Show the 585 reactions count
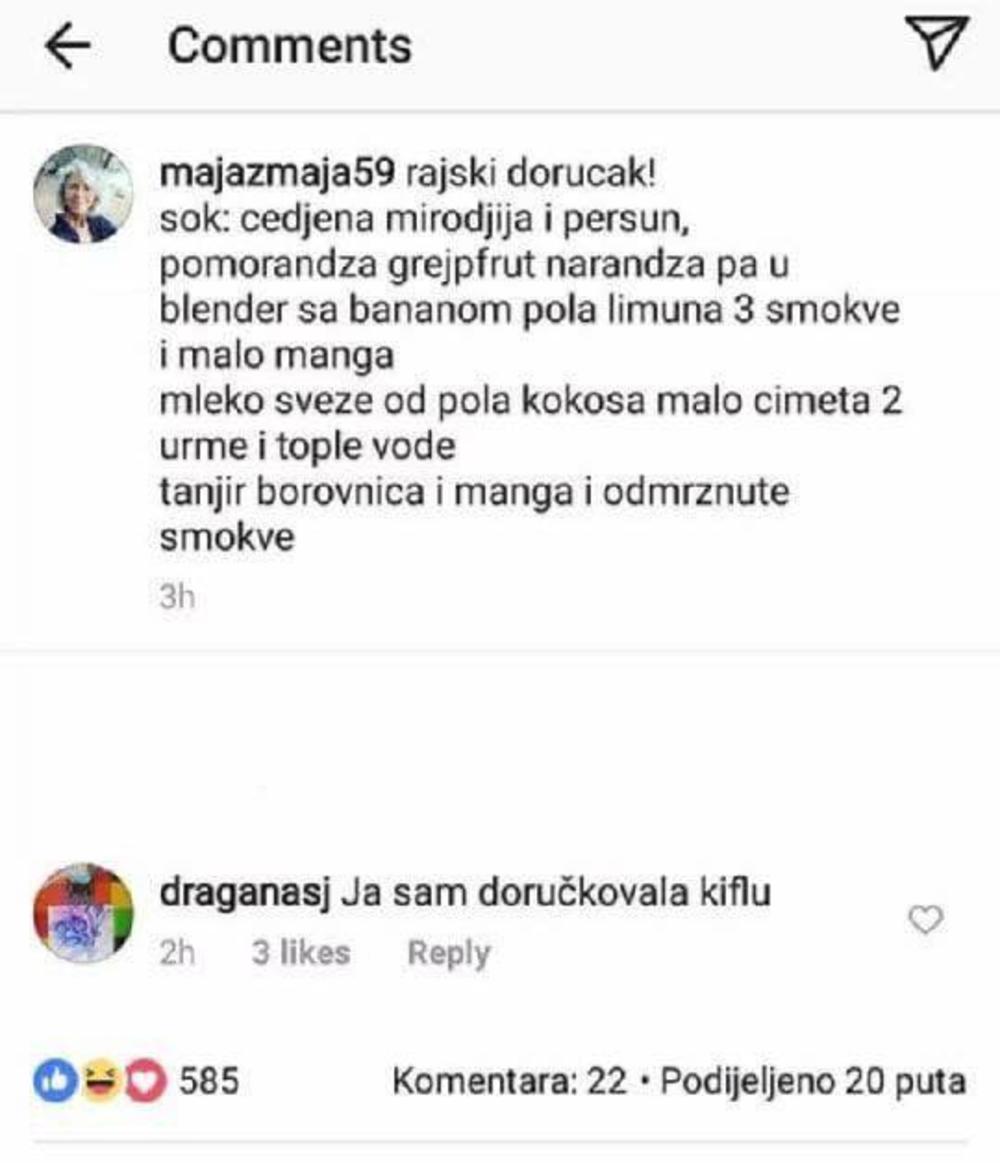The width and height of the screenshot is (1000, 1163). [209, 1081]
